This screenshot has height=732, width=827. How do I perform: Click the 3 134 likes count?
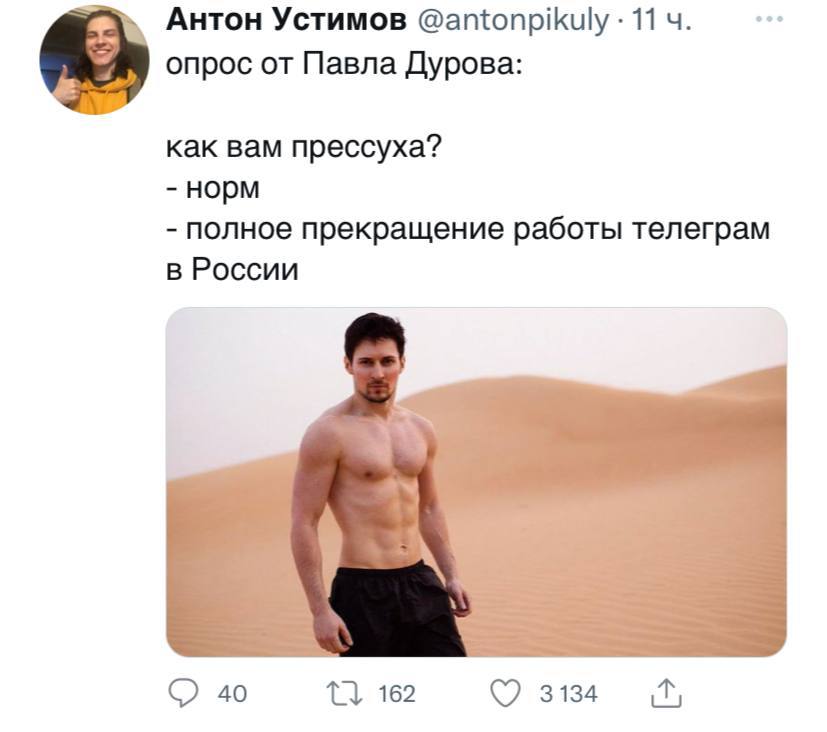(x=568, y=694)
